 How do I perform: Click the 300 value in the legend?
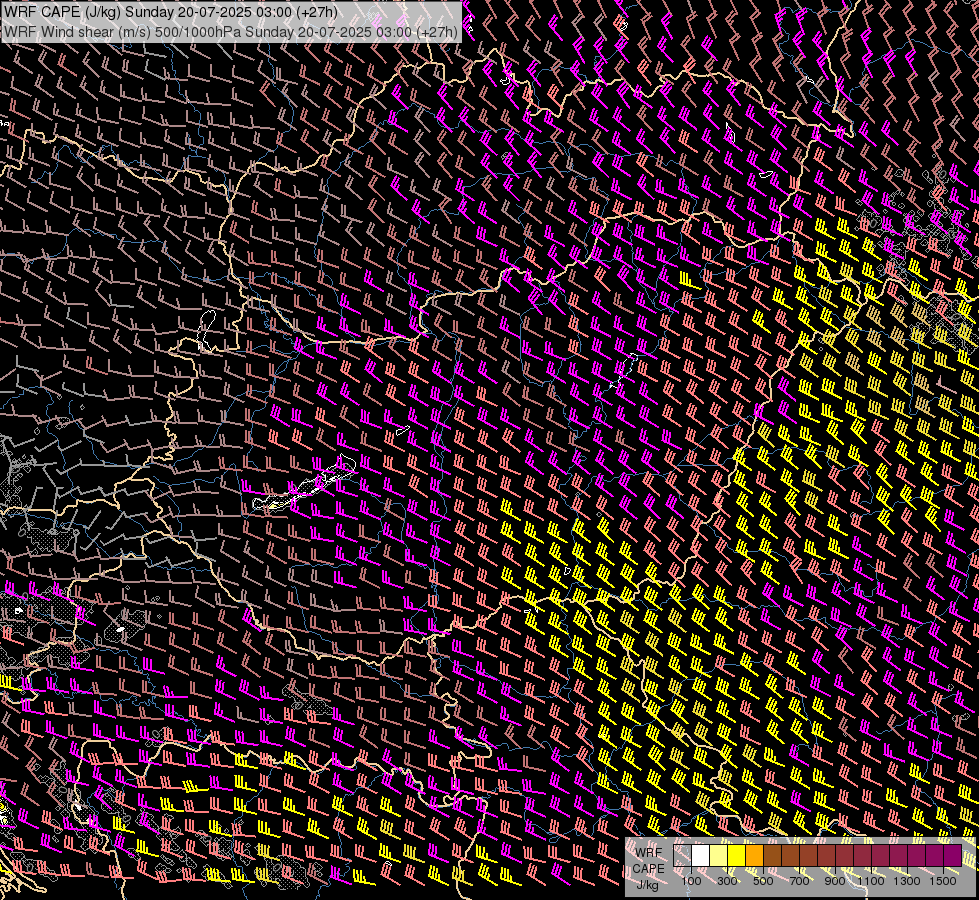click(727, 881)
